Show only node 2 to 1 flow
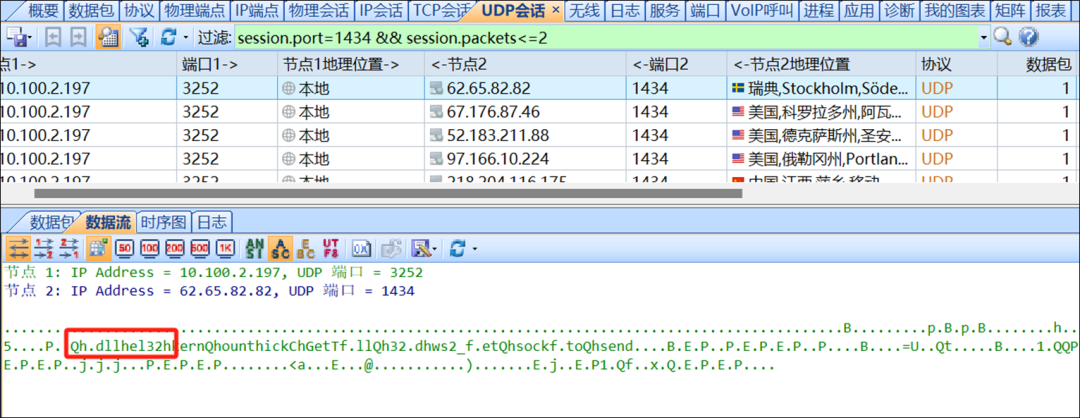Screen dimensions: 1080x418 click(x=68, y=247)
